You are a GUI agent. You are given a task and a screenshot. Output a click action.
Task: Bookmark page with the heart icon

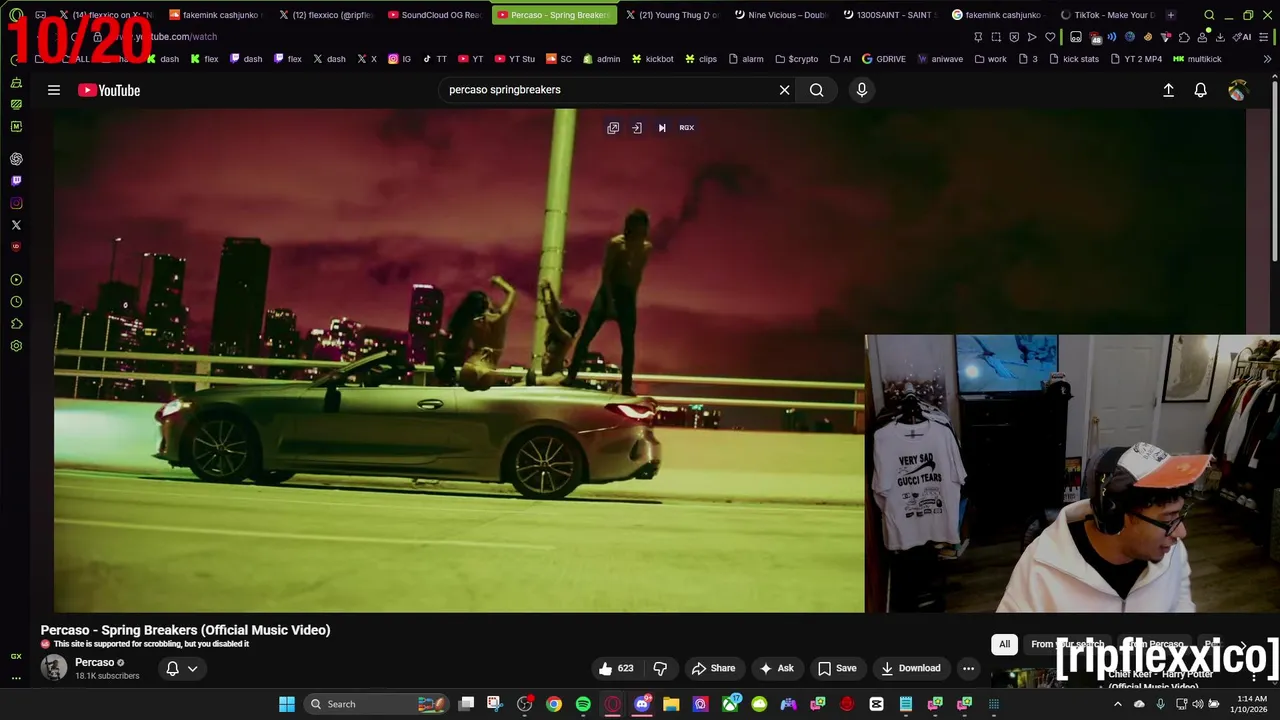pyautogui.click(x=1050, y=37)
